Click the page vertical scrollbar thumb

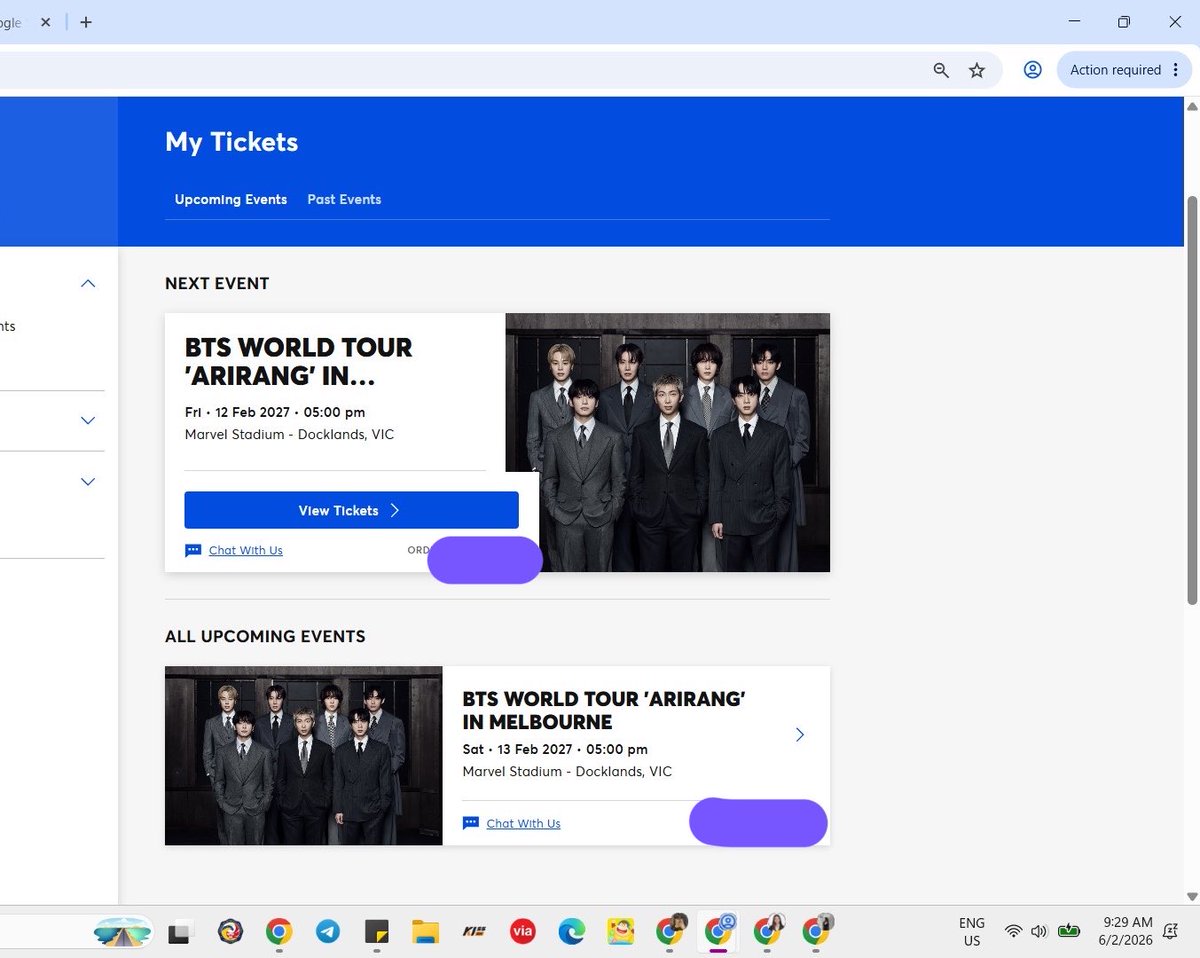tap(1191, 400)
